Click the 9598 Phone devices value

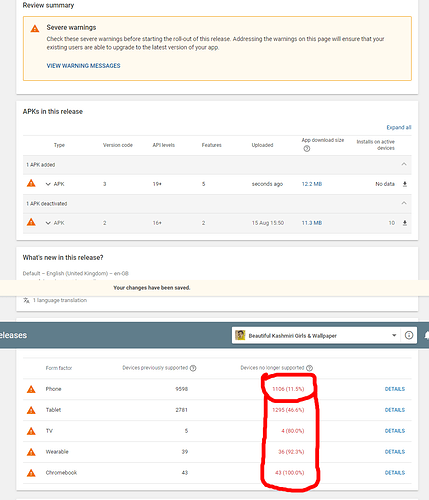tap(182, 389)
